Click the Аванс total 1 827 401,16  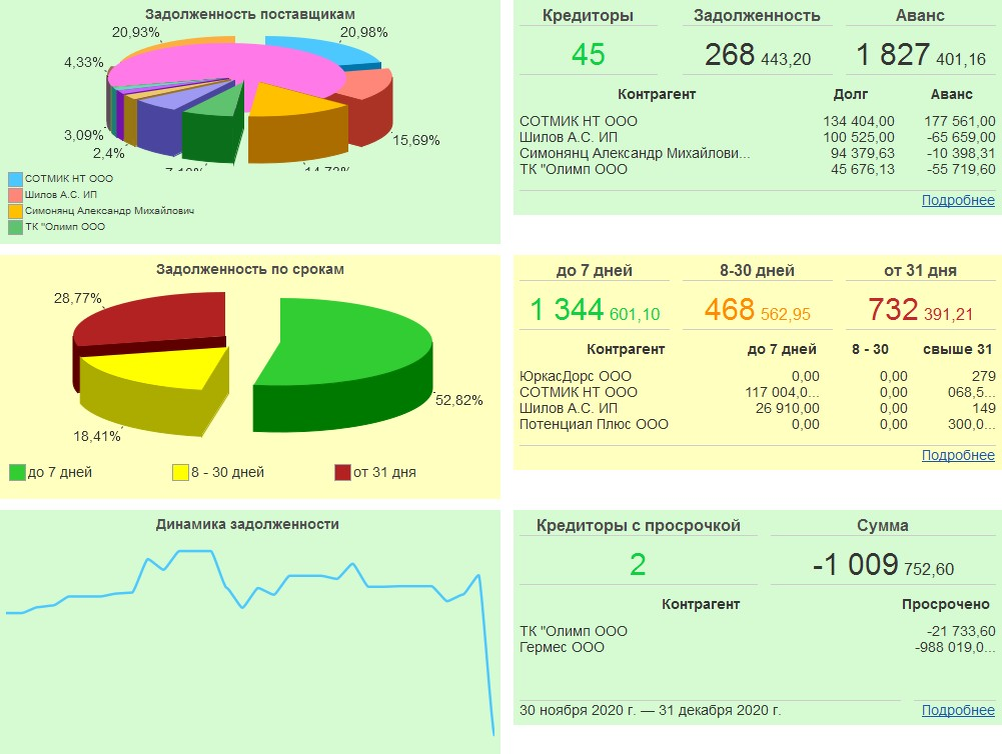[921, 54]
